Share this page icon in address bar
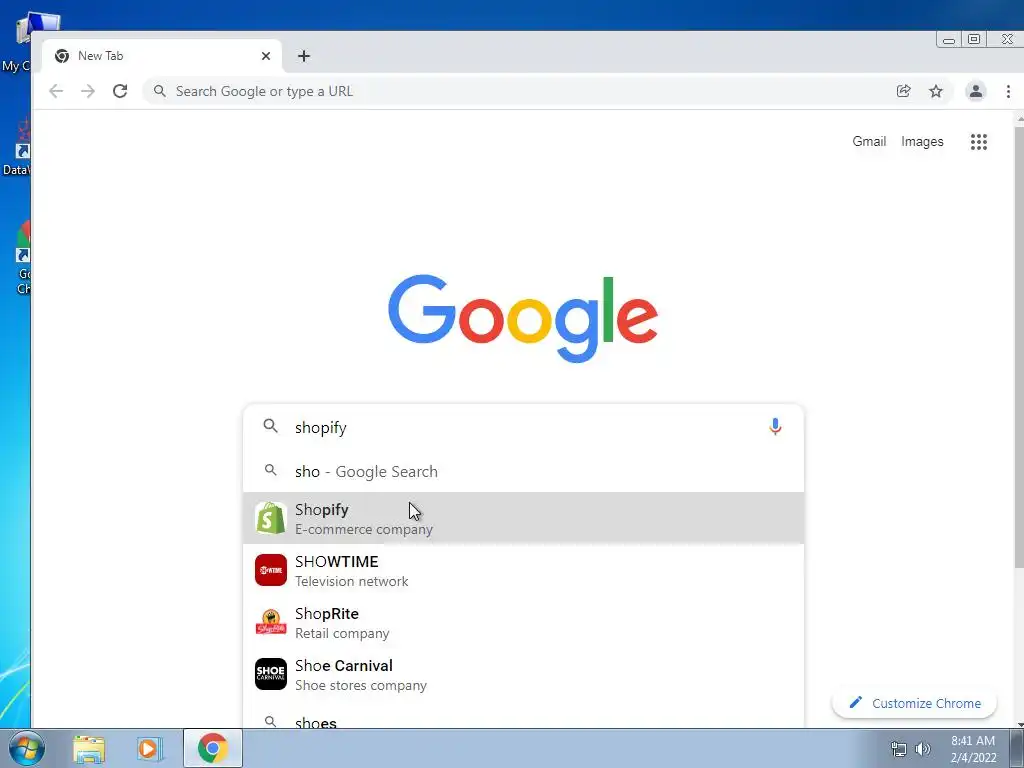Image resolution: width=1024 pixels, height=768 pixels. point(904,91)
